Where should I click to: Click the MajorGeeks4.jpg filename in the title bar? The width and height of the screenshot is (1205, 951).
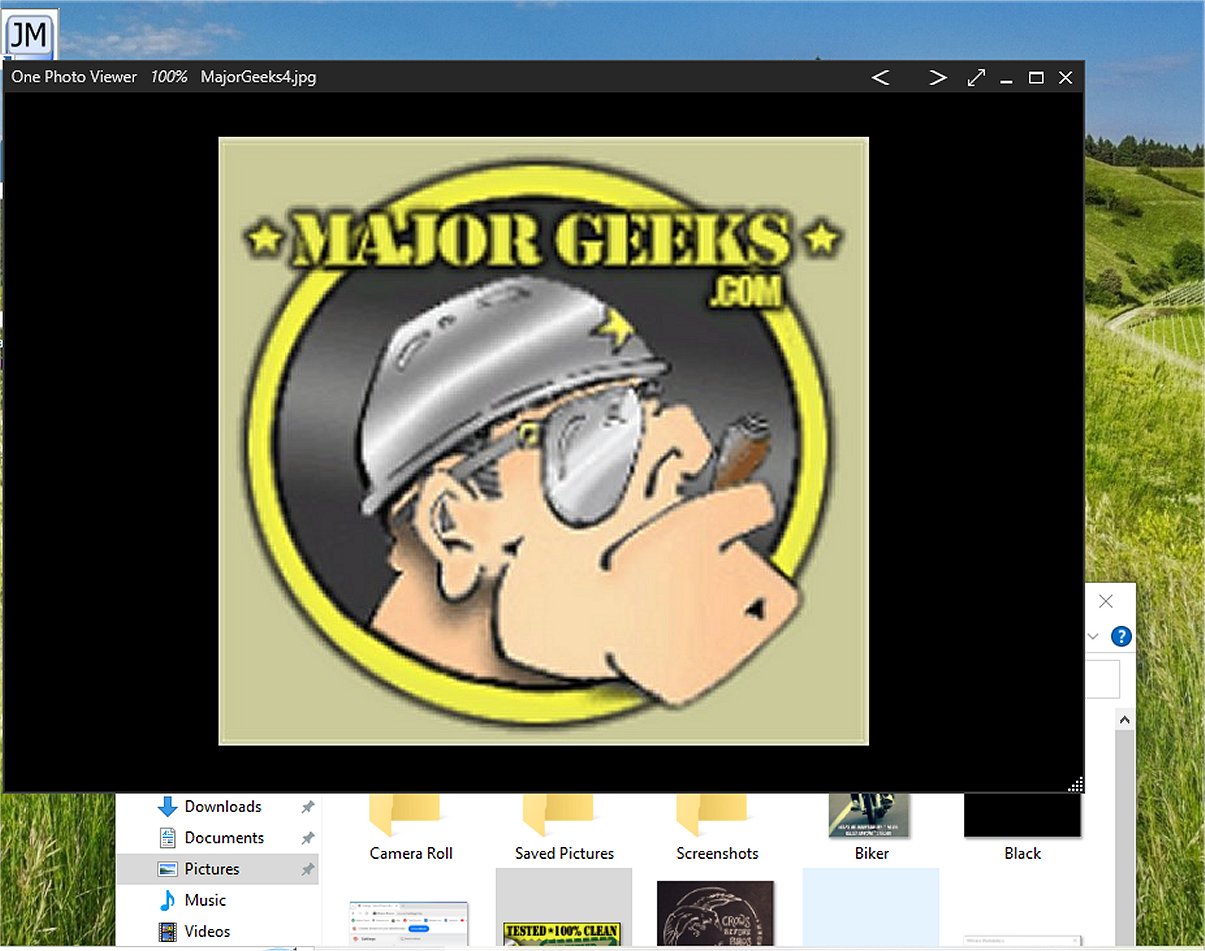click(257, 77)
